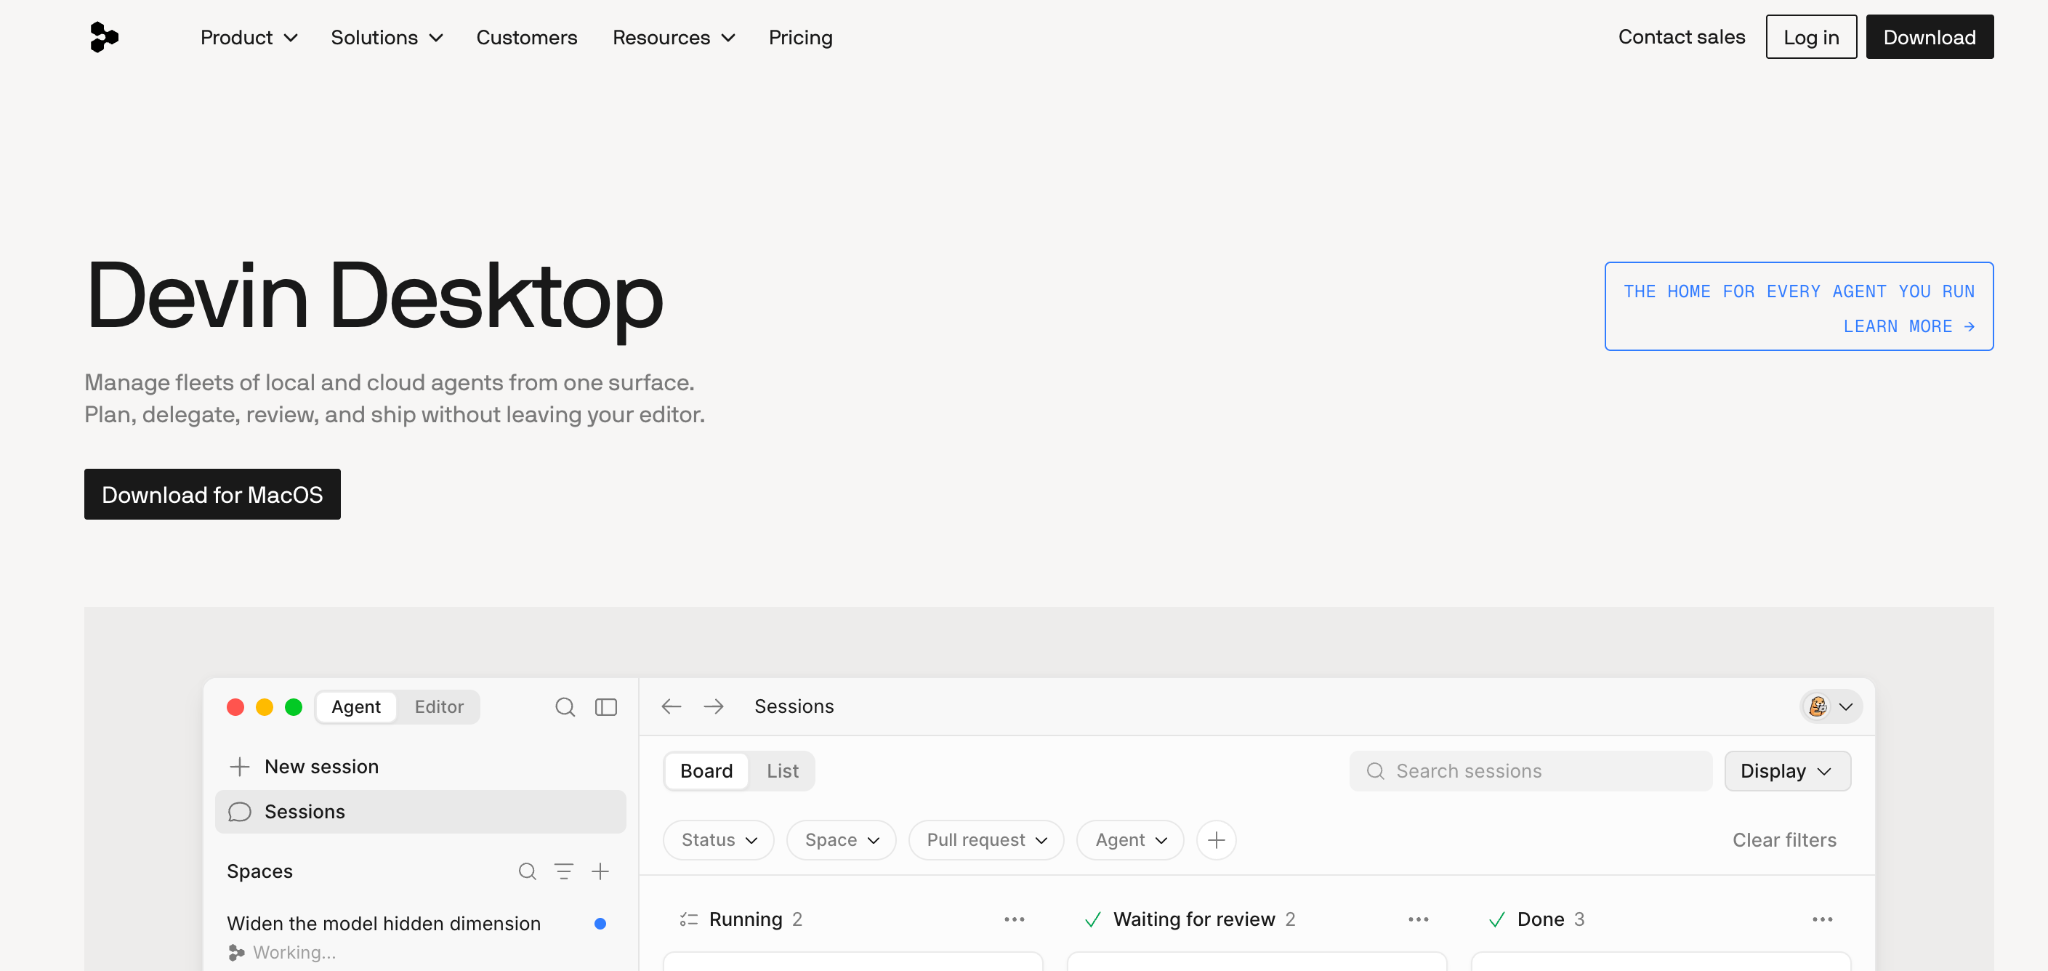Click the 'Working...' status text
Viewport: 2048px width, 971px height.
[294, 953]
